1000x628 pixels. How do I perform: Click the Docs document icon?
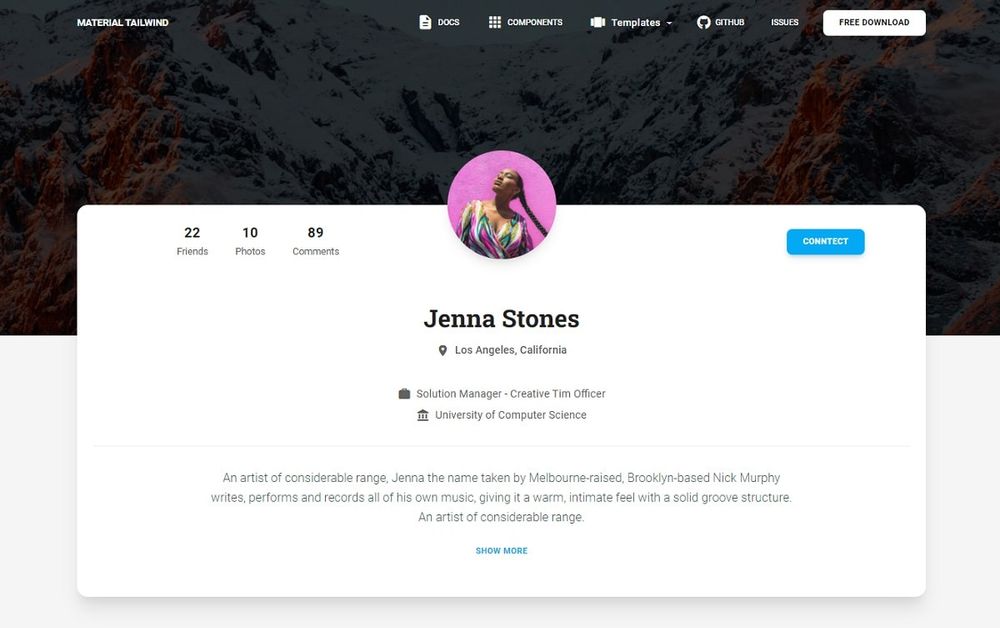(425, 22)
